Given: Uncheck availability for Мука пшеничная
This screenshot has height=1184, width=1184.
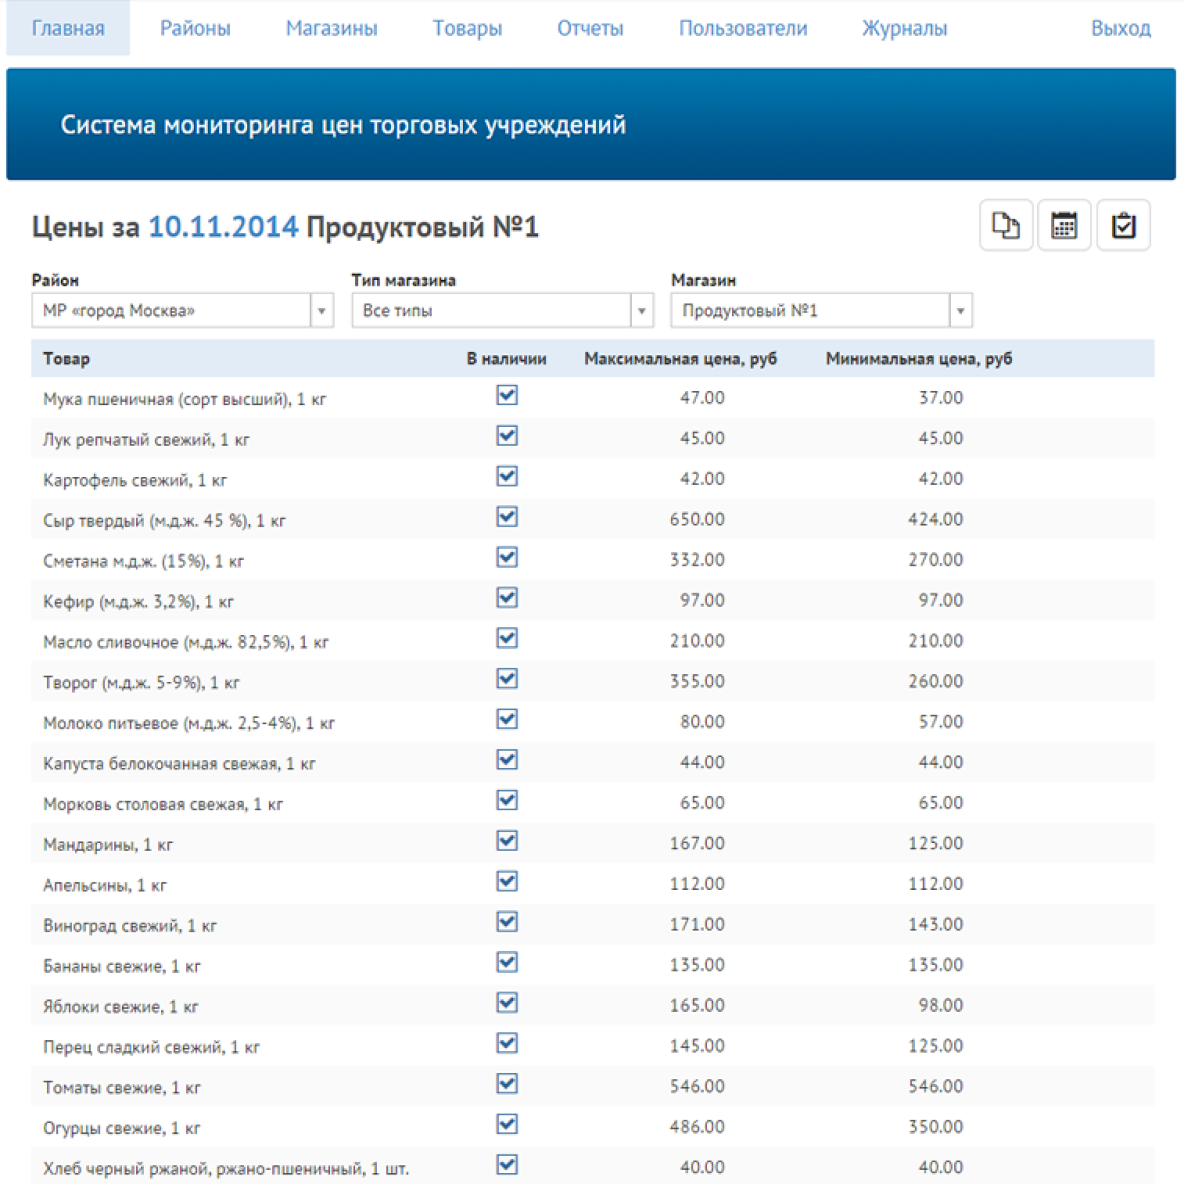Looking at the screenshot, I should click(507, 396).
